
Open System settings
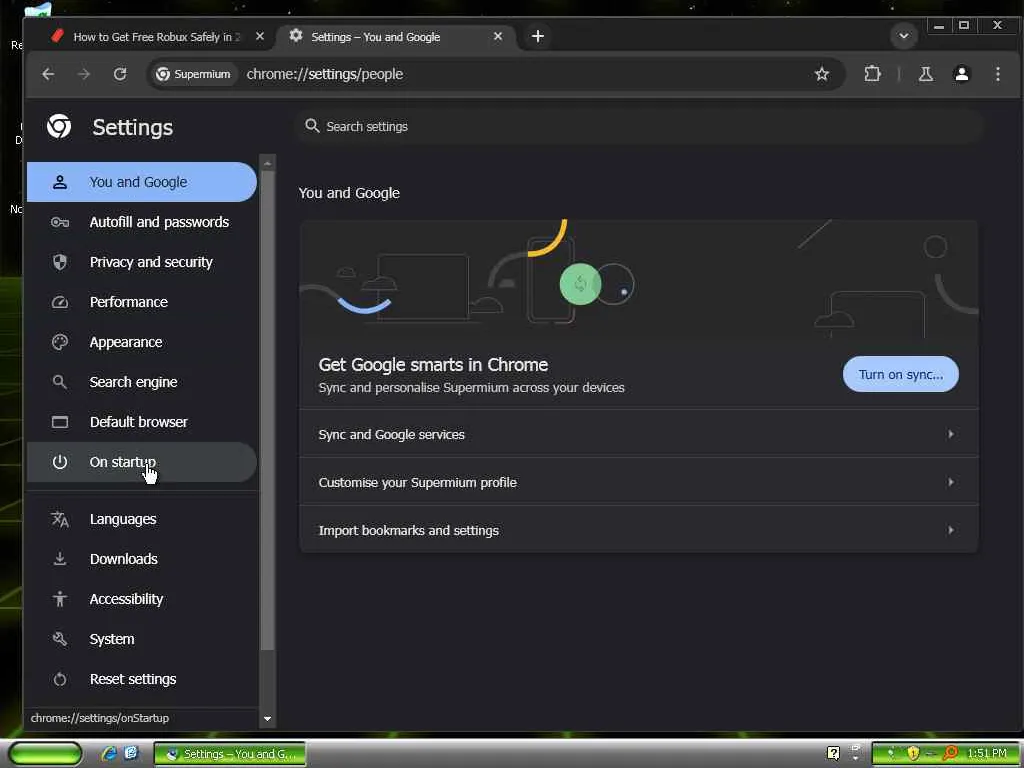142,639
